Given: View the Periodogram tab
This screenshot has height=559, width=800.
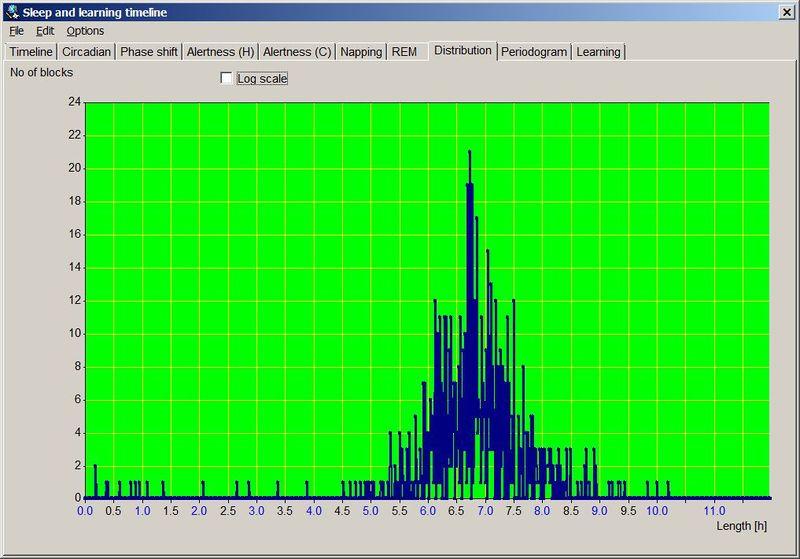Looking at the screenshot, I should [535, 52].
